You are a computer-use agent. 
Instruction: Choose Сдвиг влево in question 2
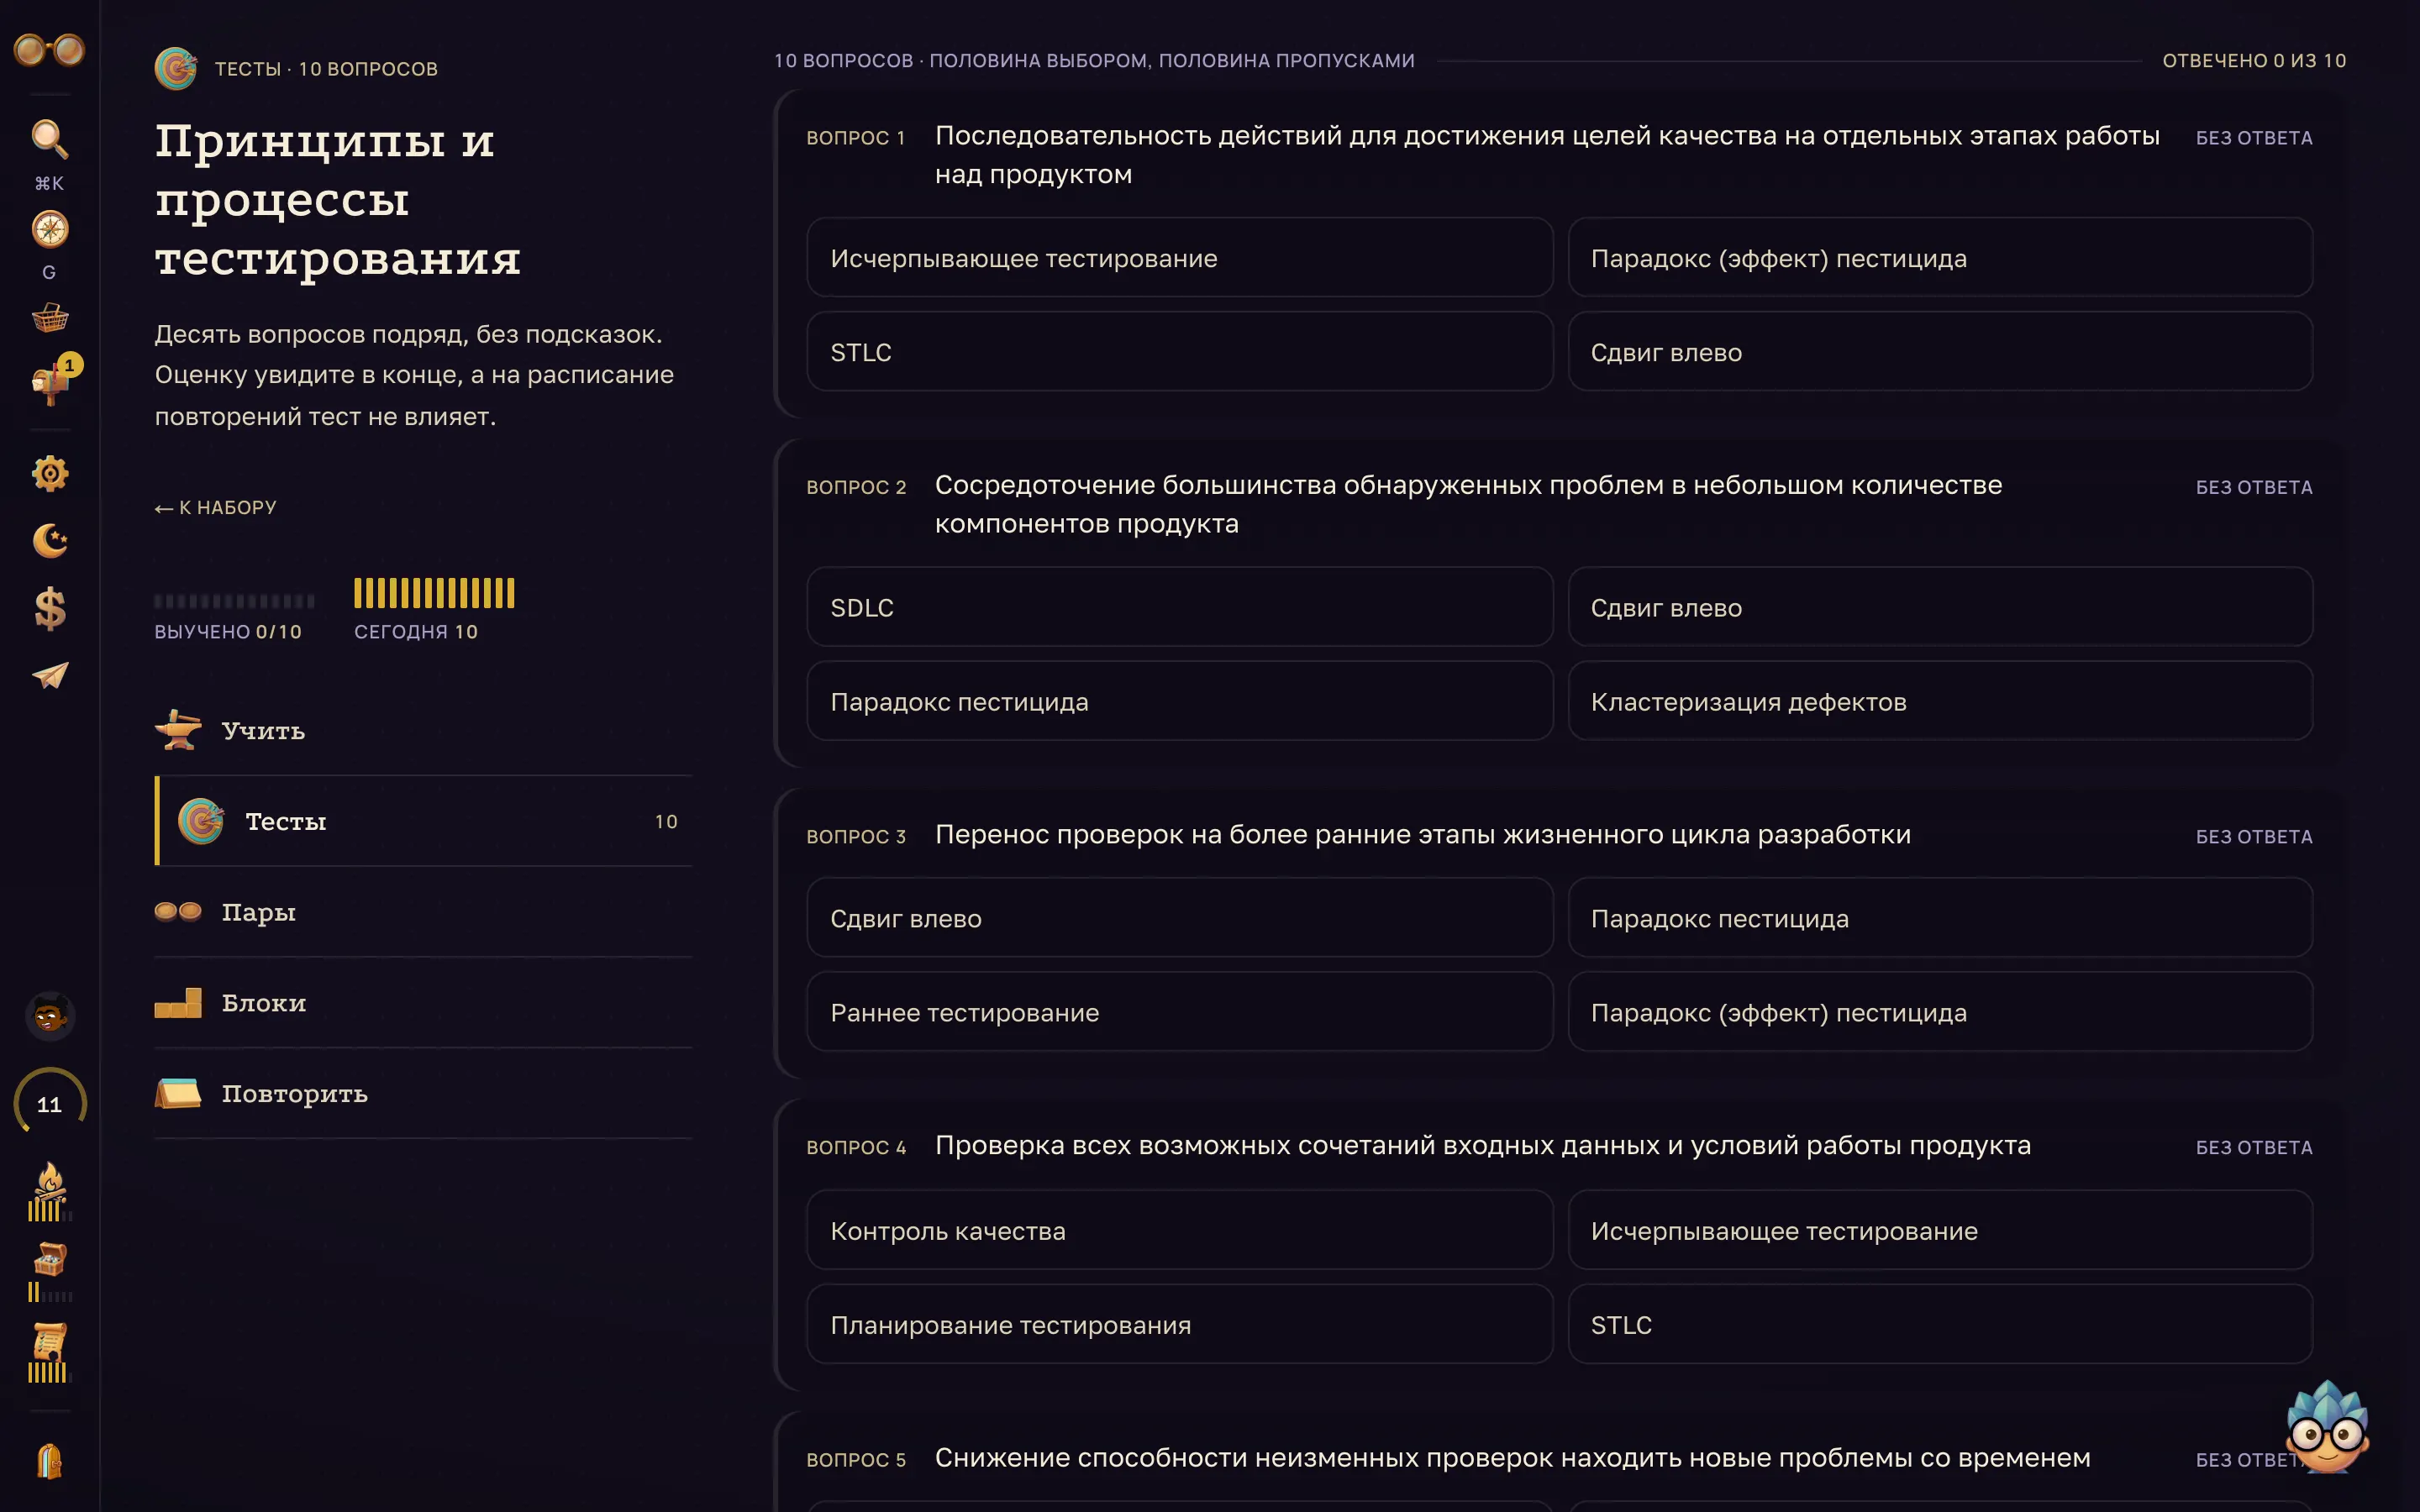coord(1940,607)
